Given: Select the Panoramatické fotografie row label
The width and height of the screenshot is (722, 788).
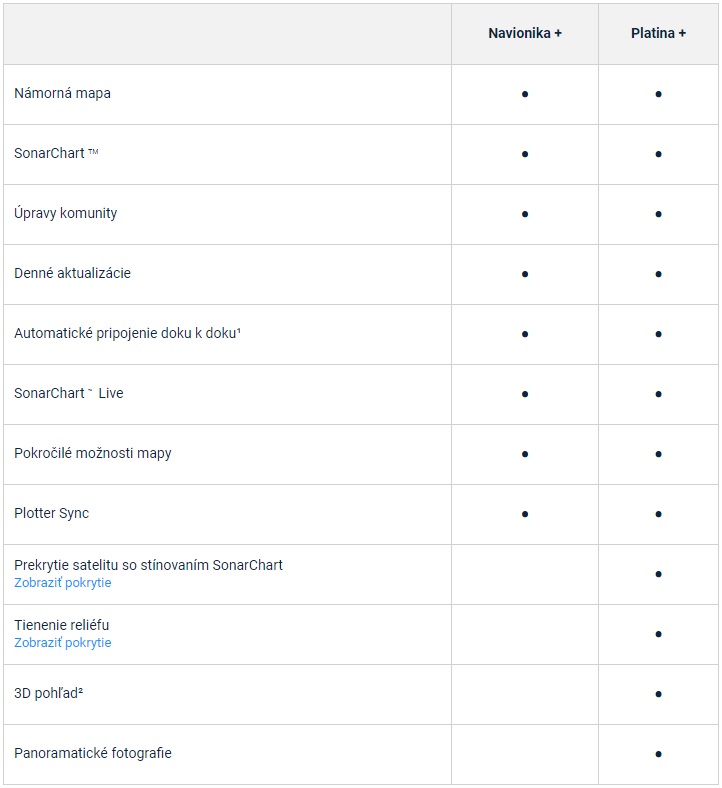Looking at the screenshot, I should tap(93, 753).
